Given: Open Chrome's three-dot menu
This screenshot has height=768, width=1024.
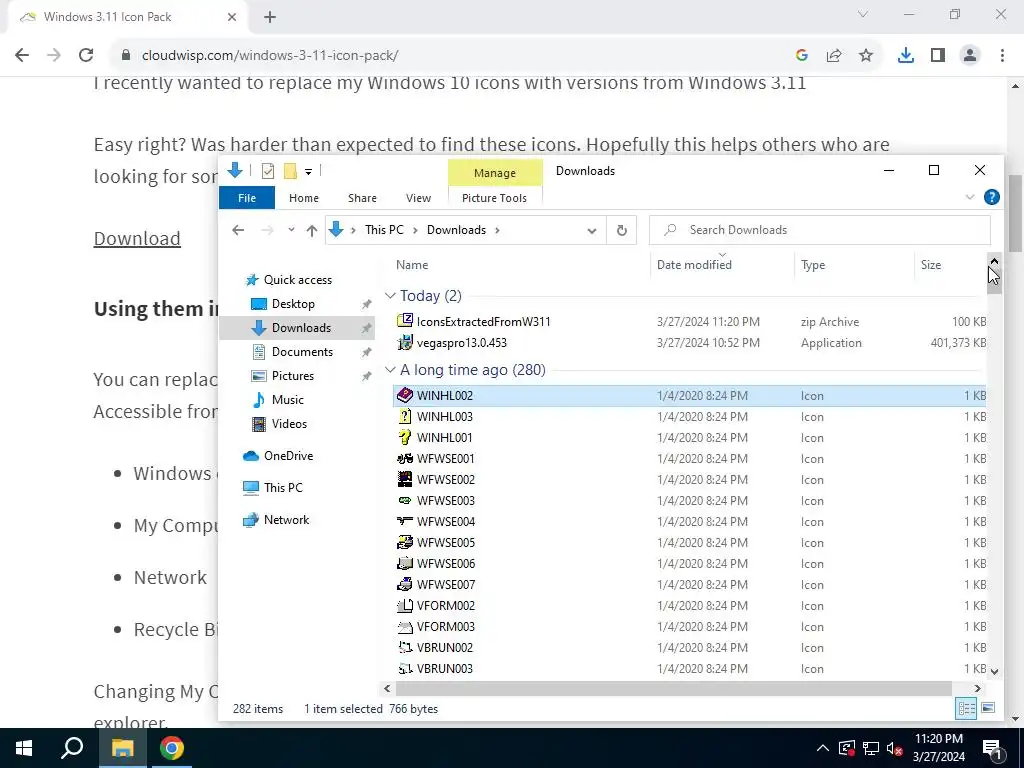Looking at the screenshot, I should [1002, 56].
